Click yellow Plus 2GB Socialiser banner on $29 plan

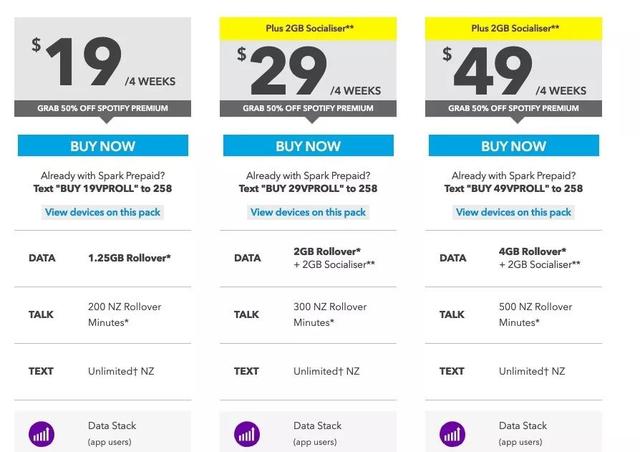pos(308,29)
